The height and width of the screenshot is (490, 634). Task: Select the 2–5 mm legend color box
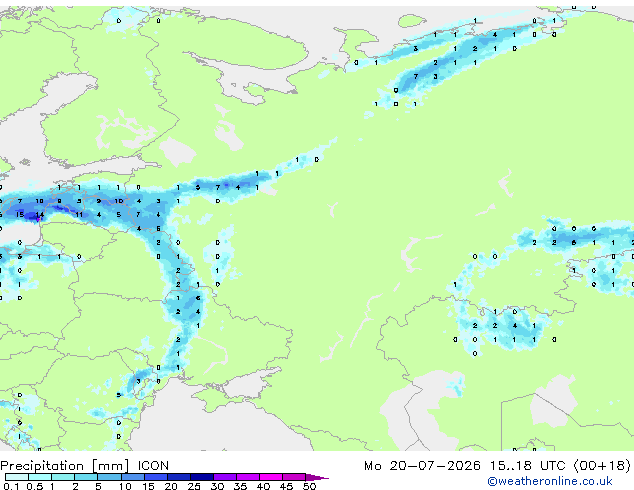coord(86,477)
